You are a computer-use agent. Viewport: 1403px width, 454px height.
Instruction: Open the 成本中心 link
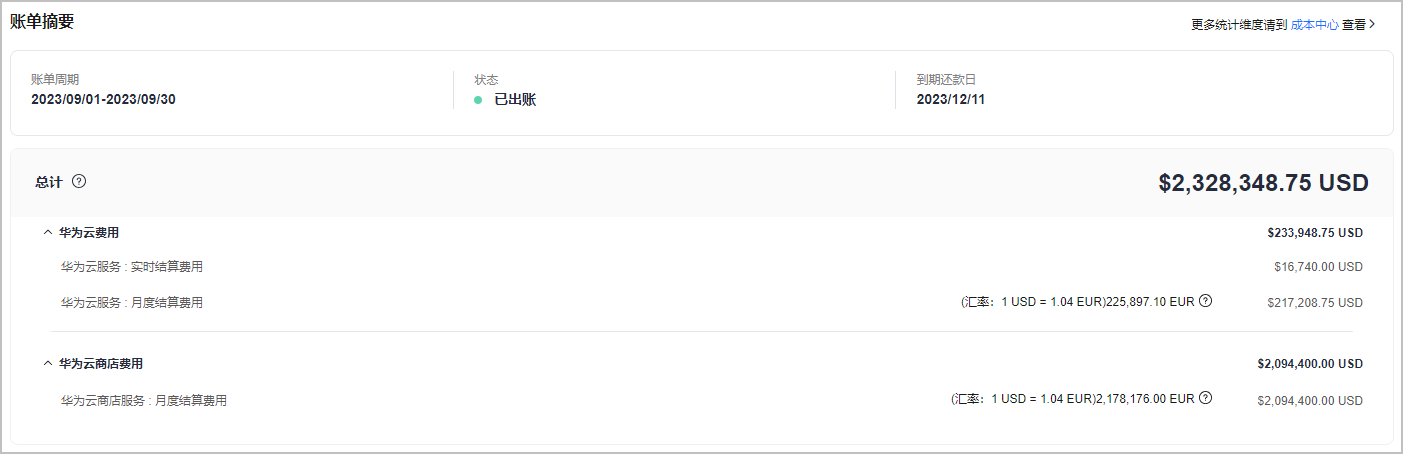pos(1314,25)
